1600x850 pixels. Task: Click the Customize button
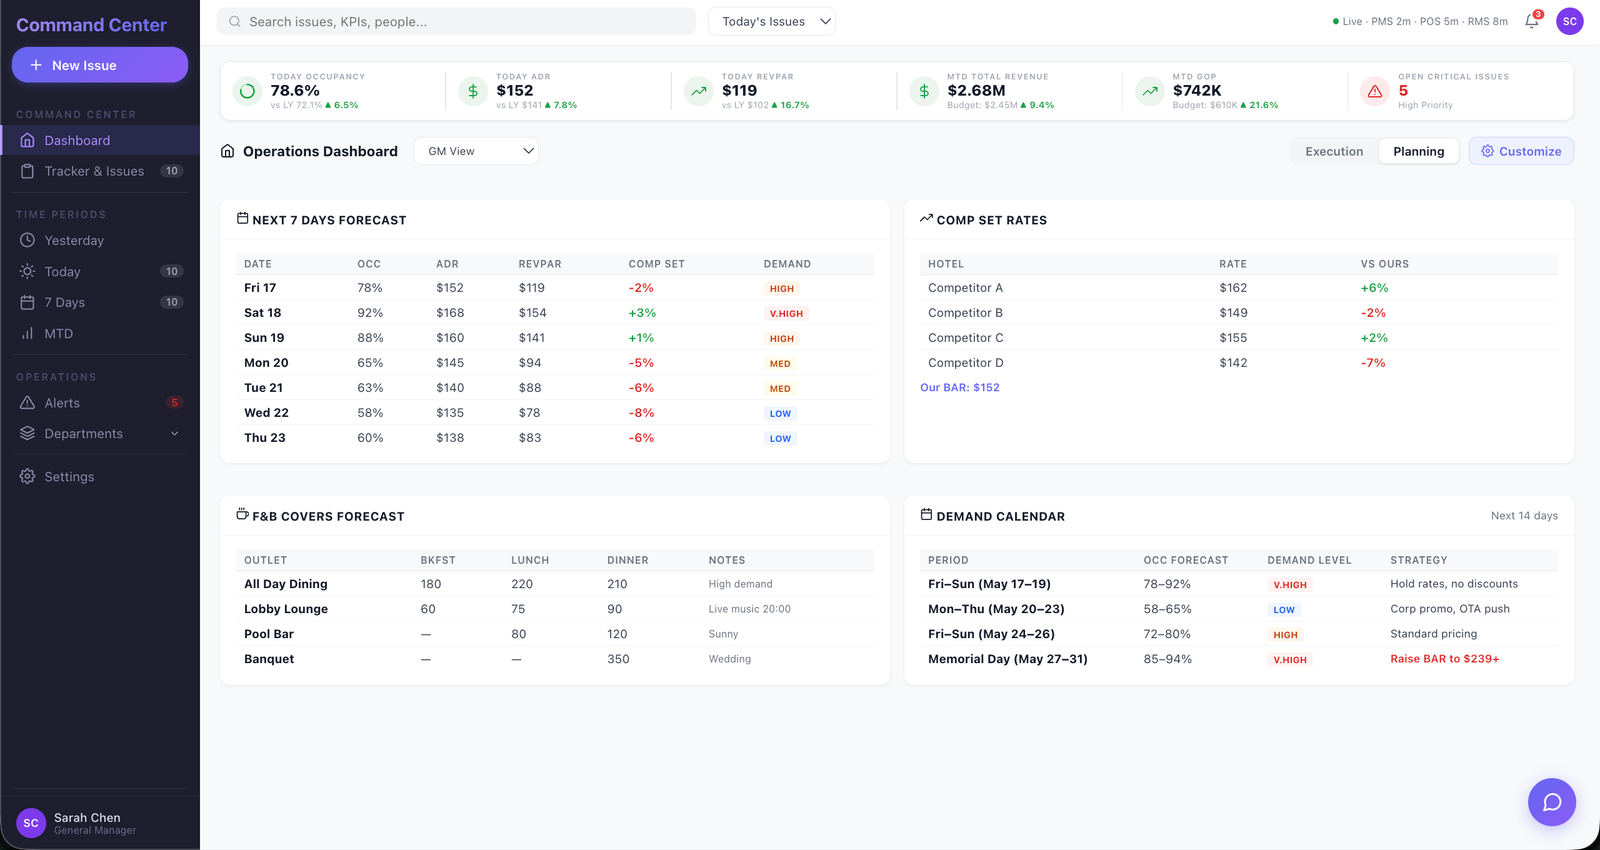(x=1521, y=151)
